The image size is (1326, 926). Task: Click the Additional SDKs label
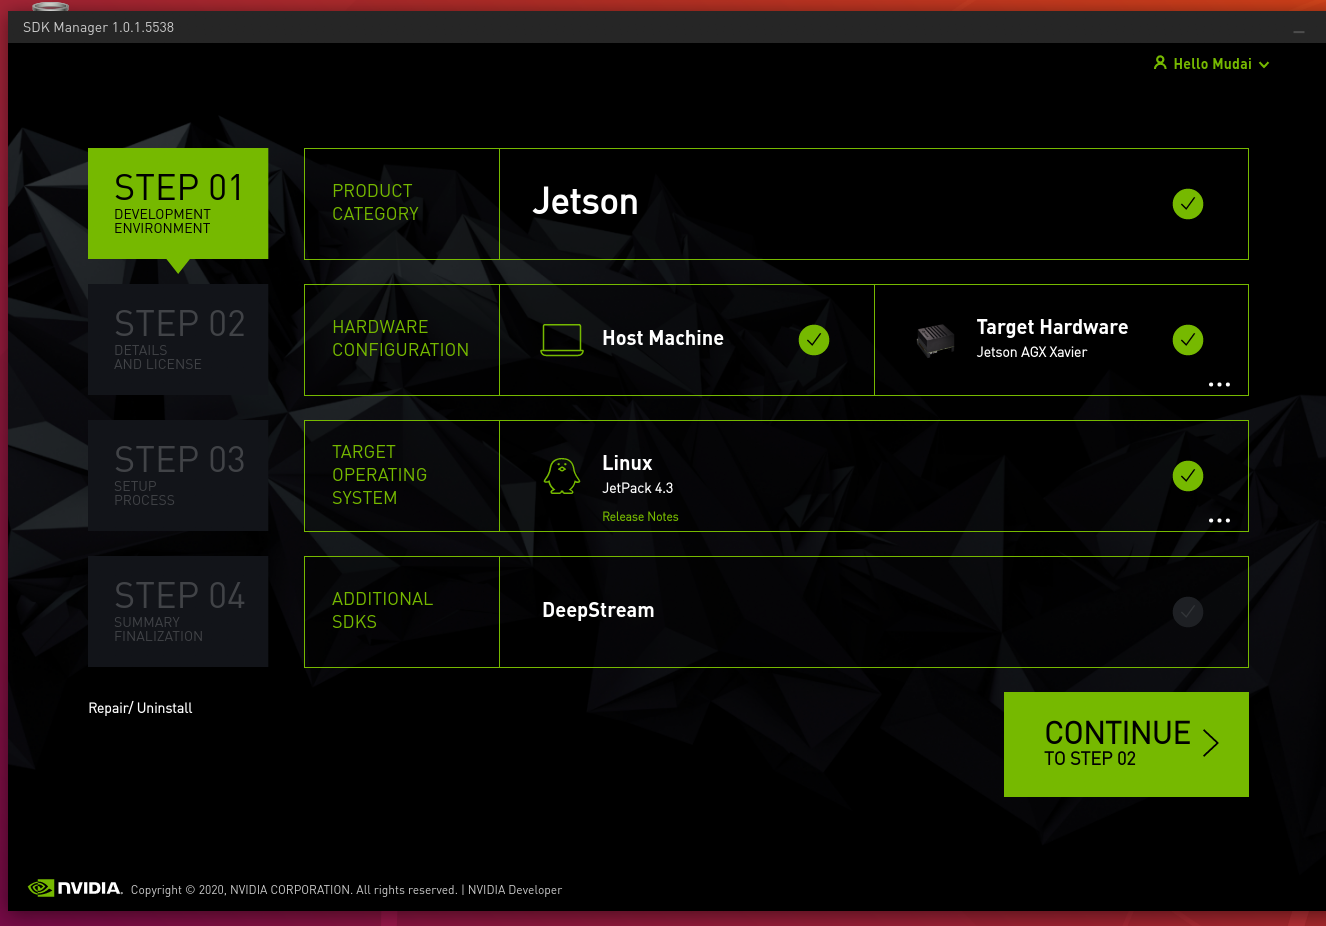pos(382,610)
